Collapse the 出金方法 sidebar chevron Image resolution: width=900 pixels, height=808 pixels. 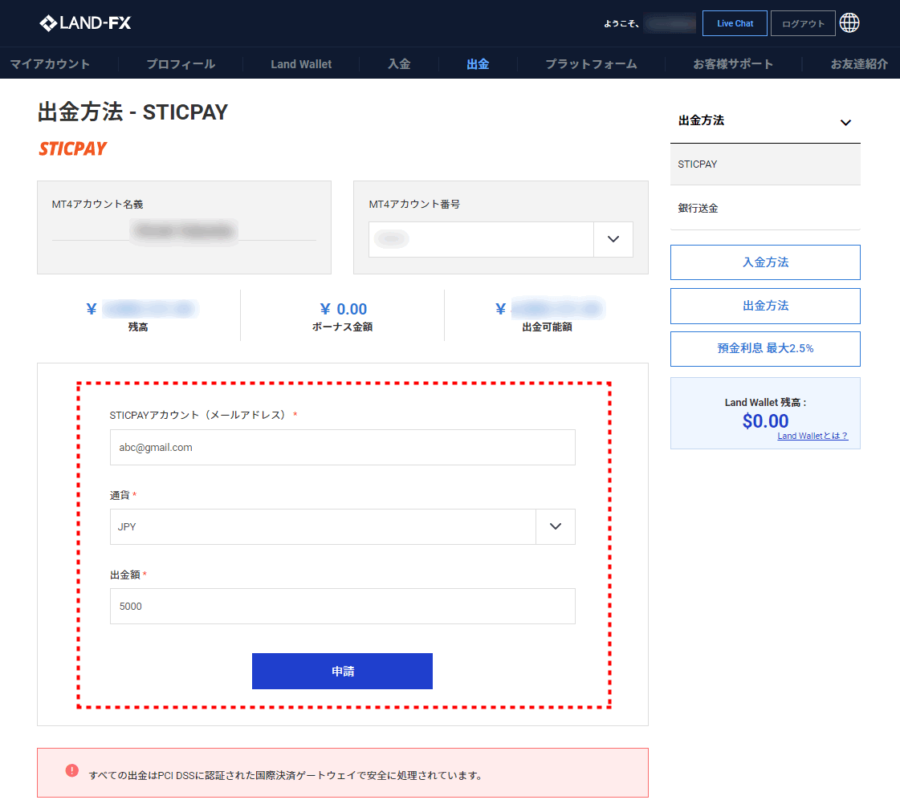[x=845, y=122]
